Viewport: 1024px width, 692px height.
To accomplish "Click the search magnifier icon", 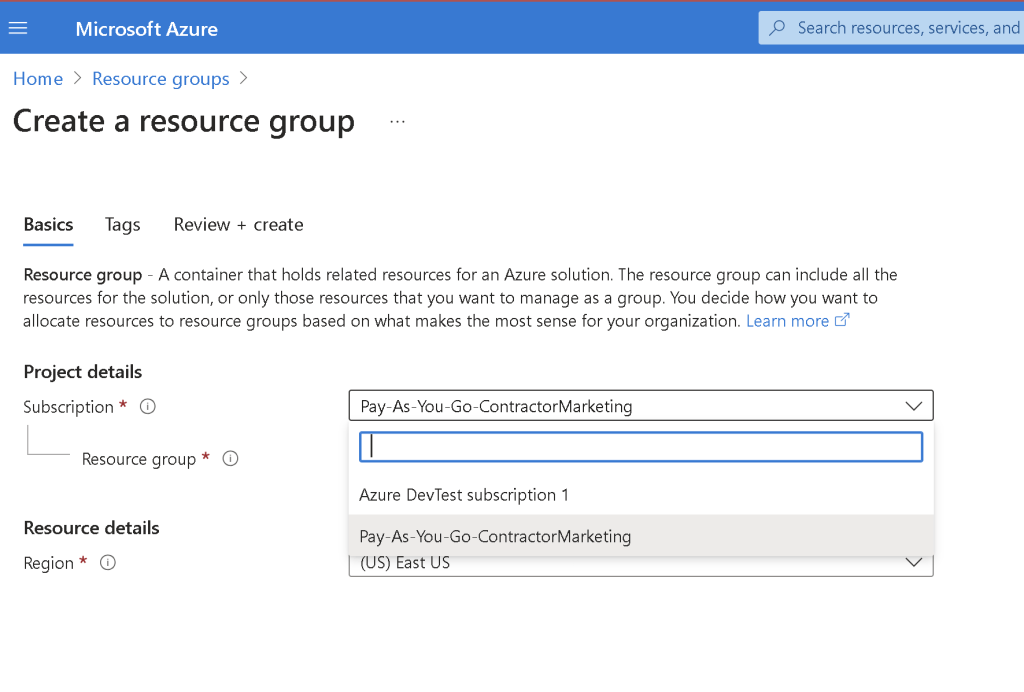I will tap(777, 27).
